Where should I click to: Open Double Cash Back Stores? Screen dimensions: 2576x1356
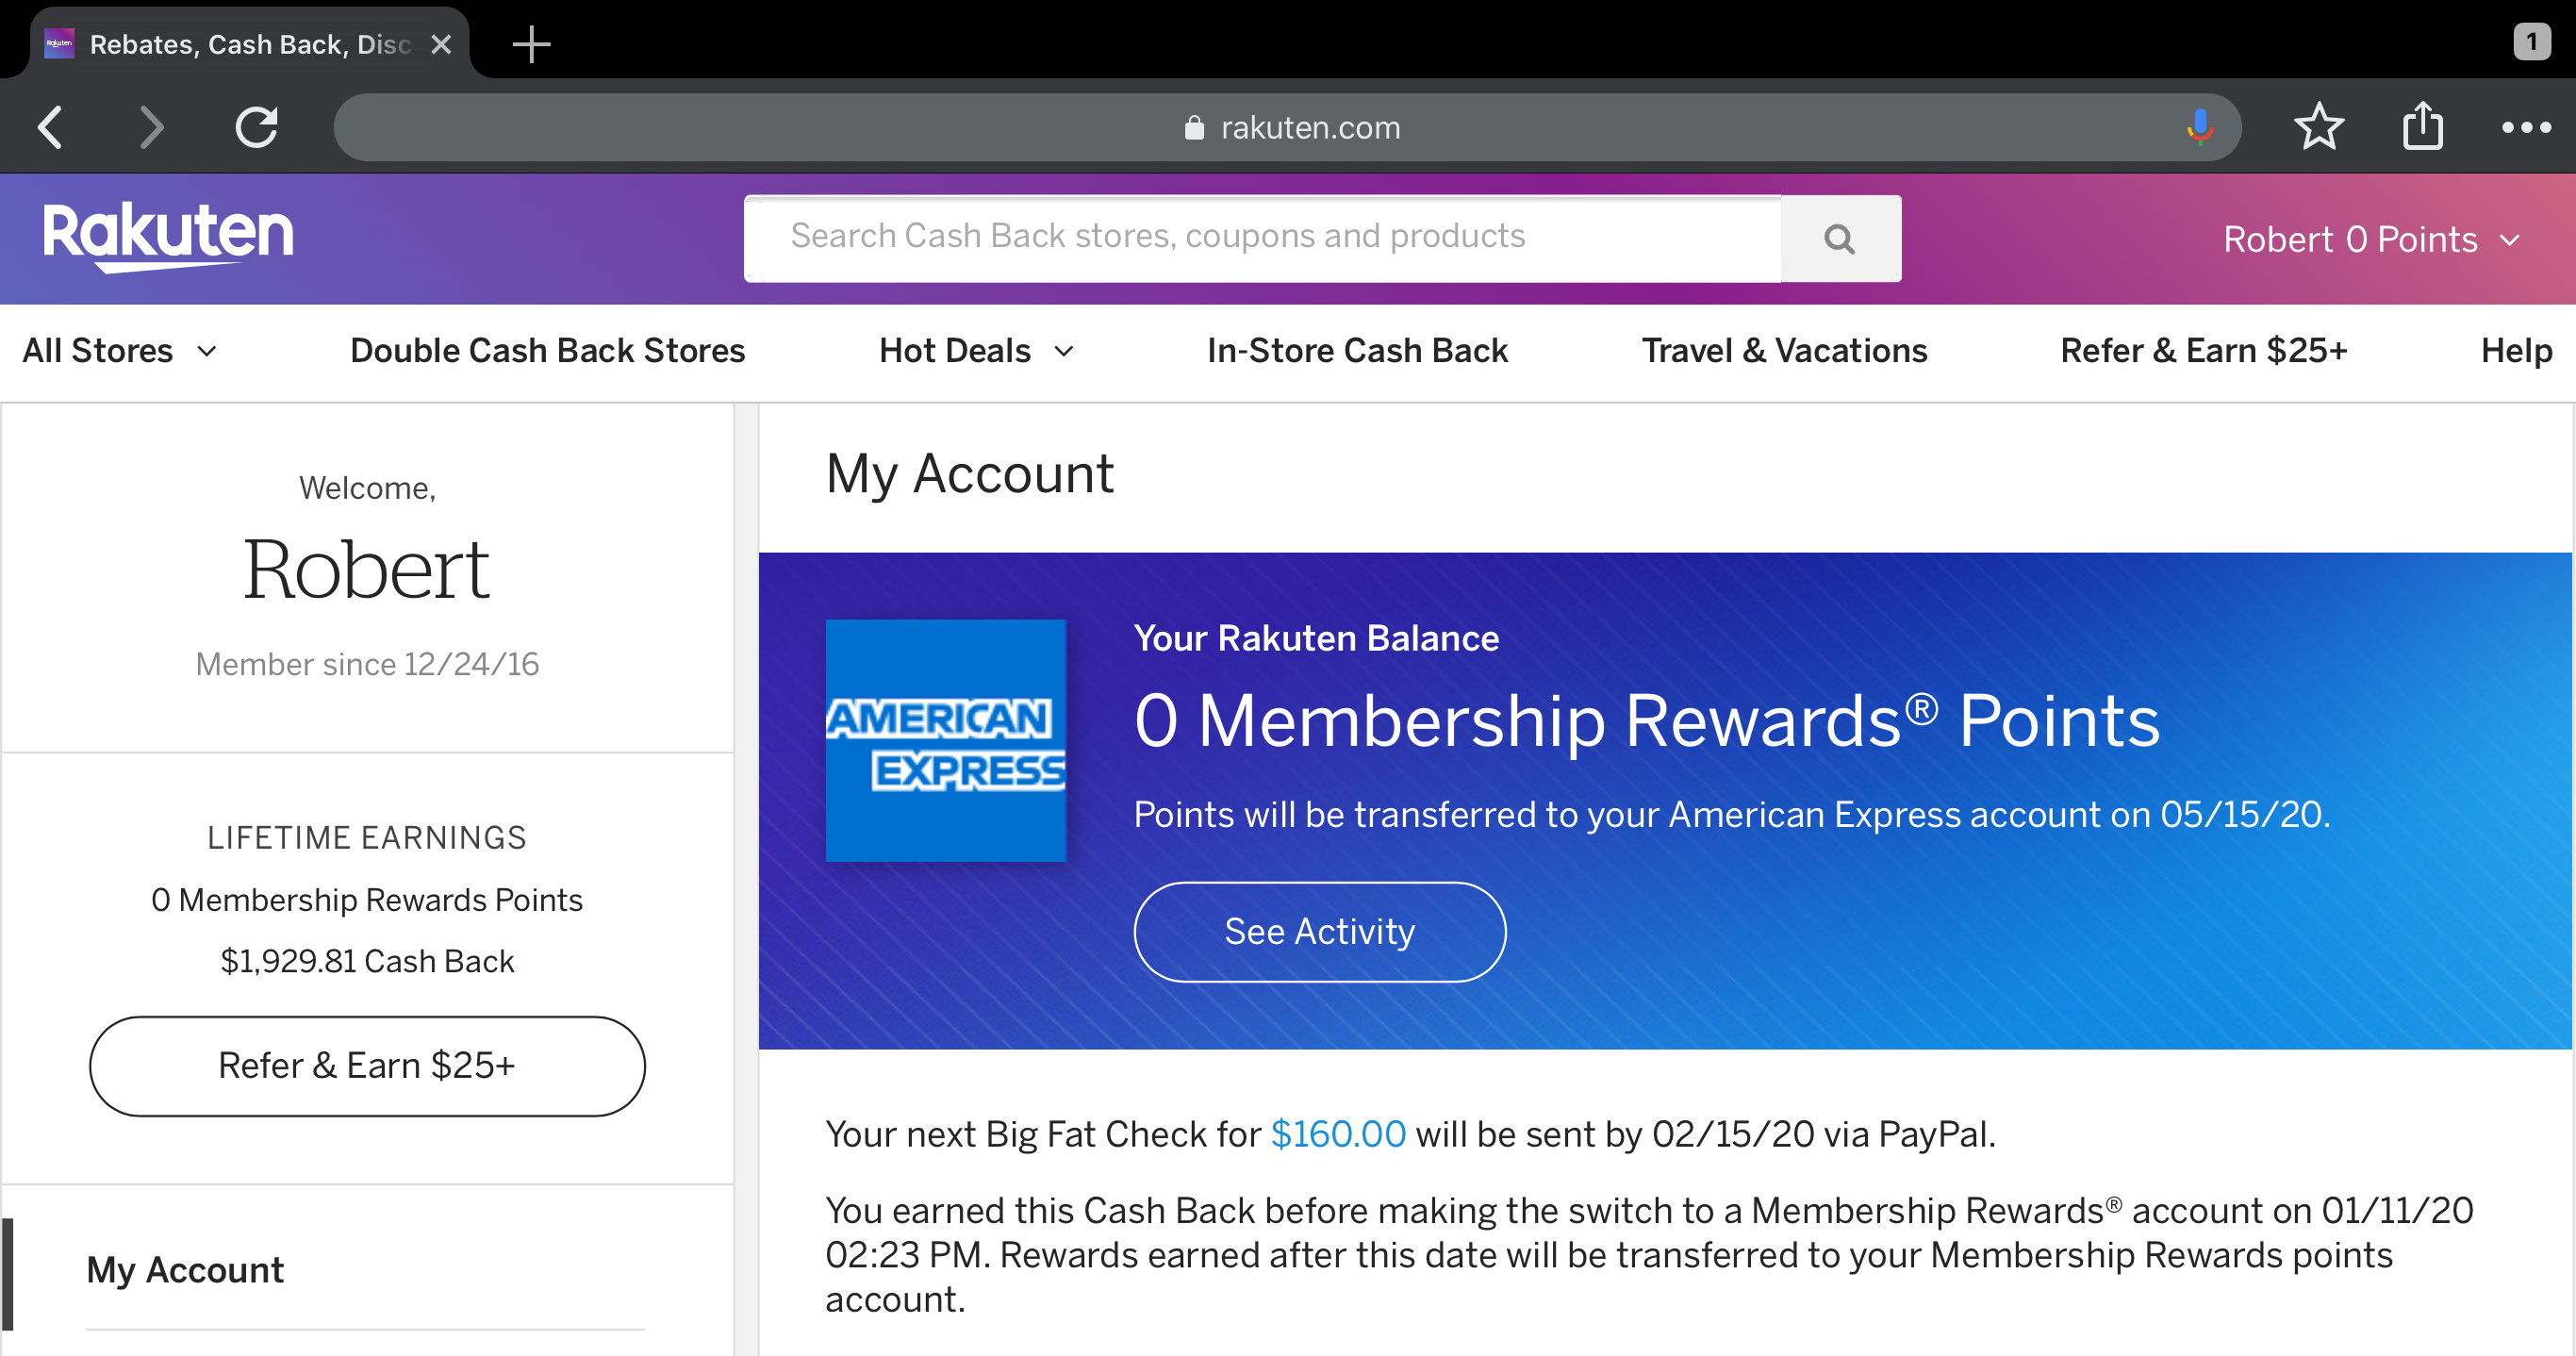coord(547,350)
